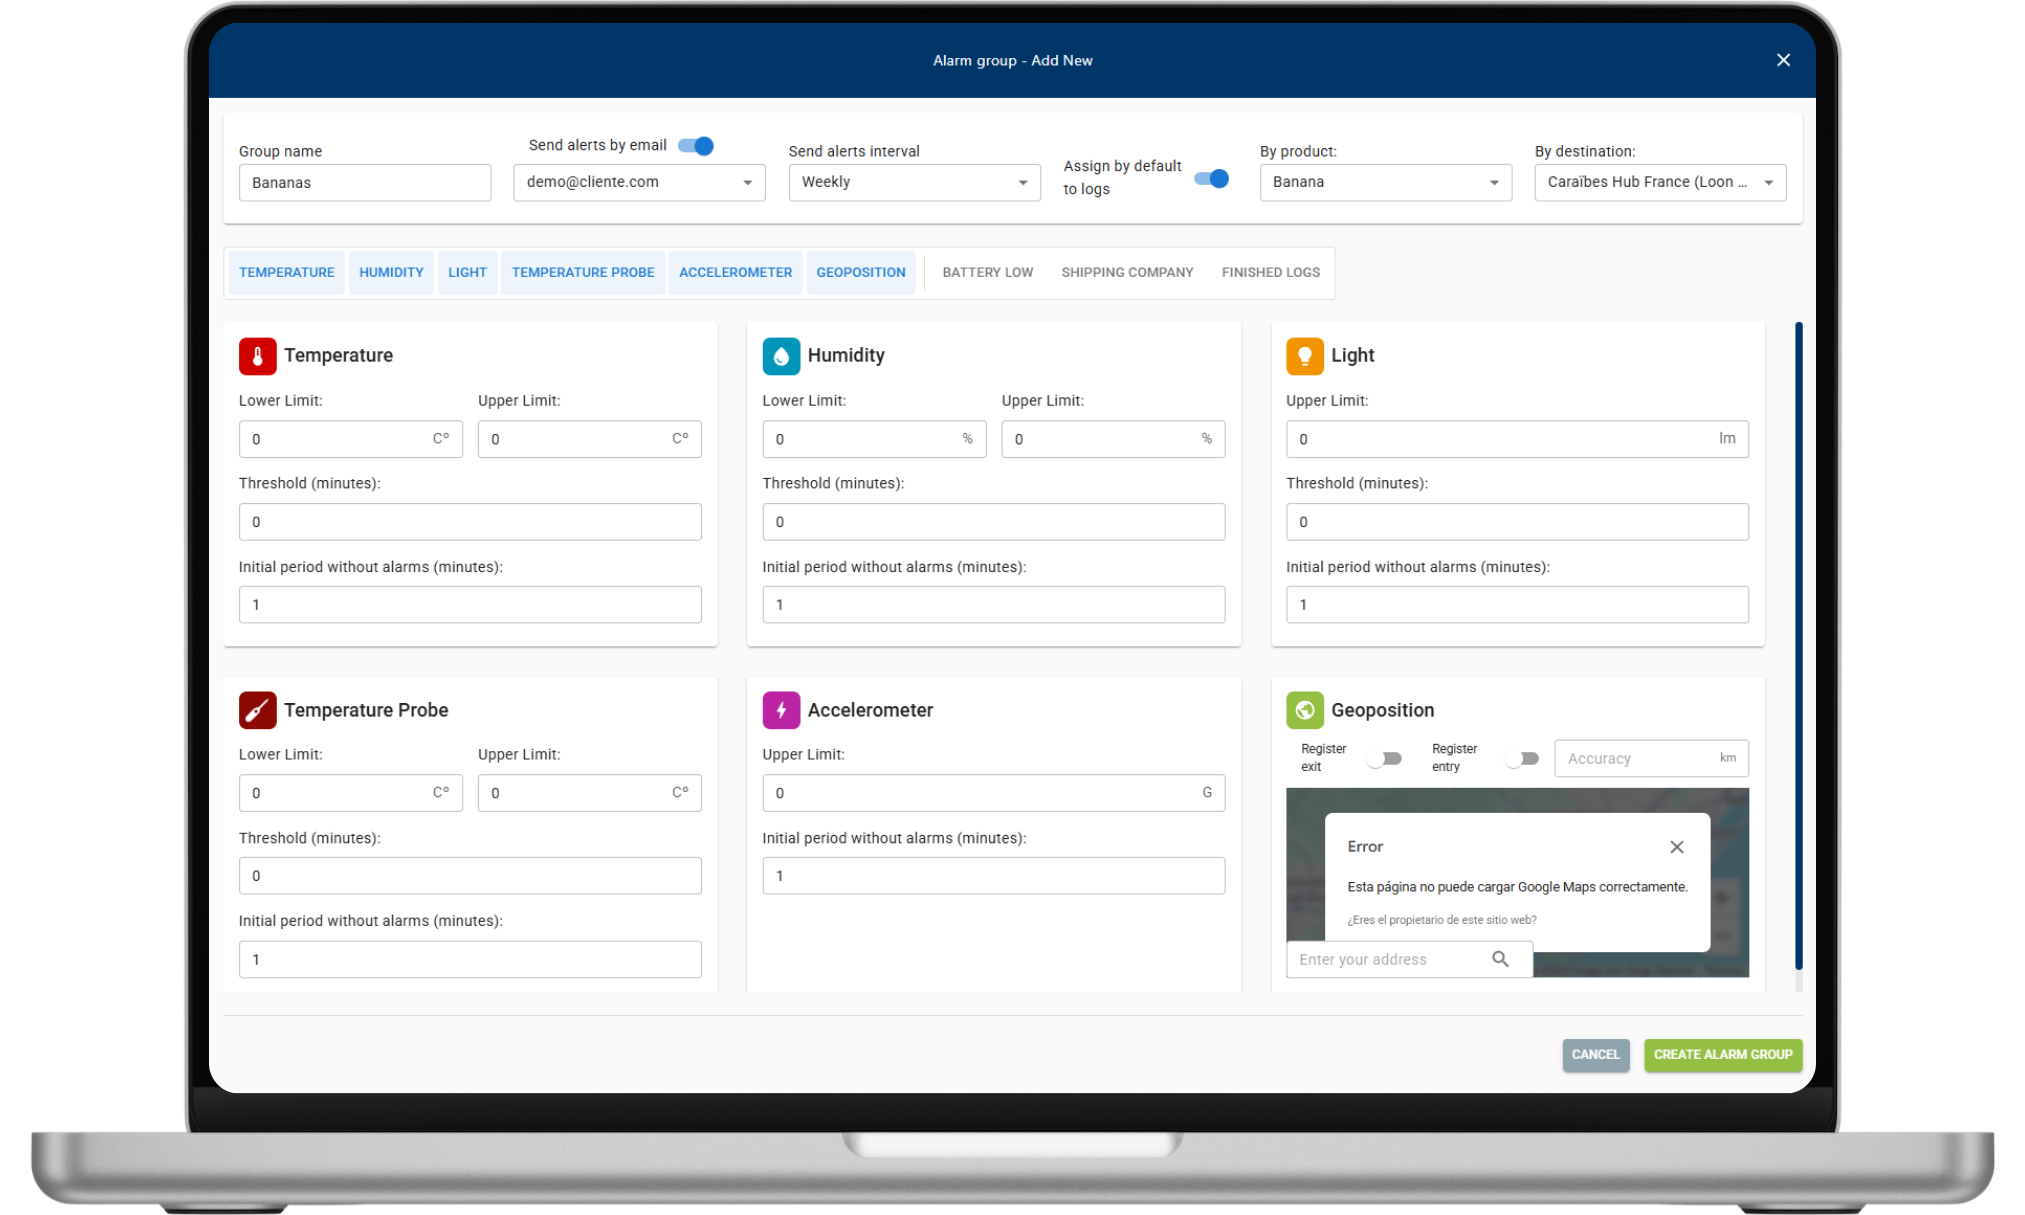This screenshot has width=2025, height=1215.
Task: Click the vertical blue scrollbar
Action: click(x=1798, y=645)
